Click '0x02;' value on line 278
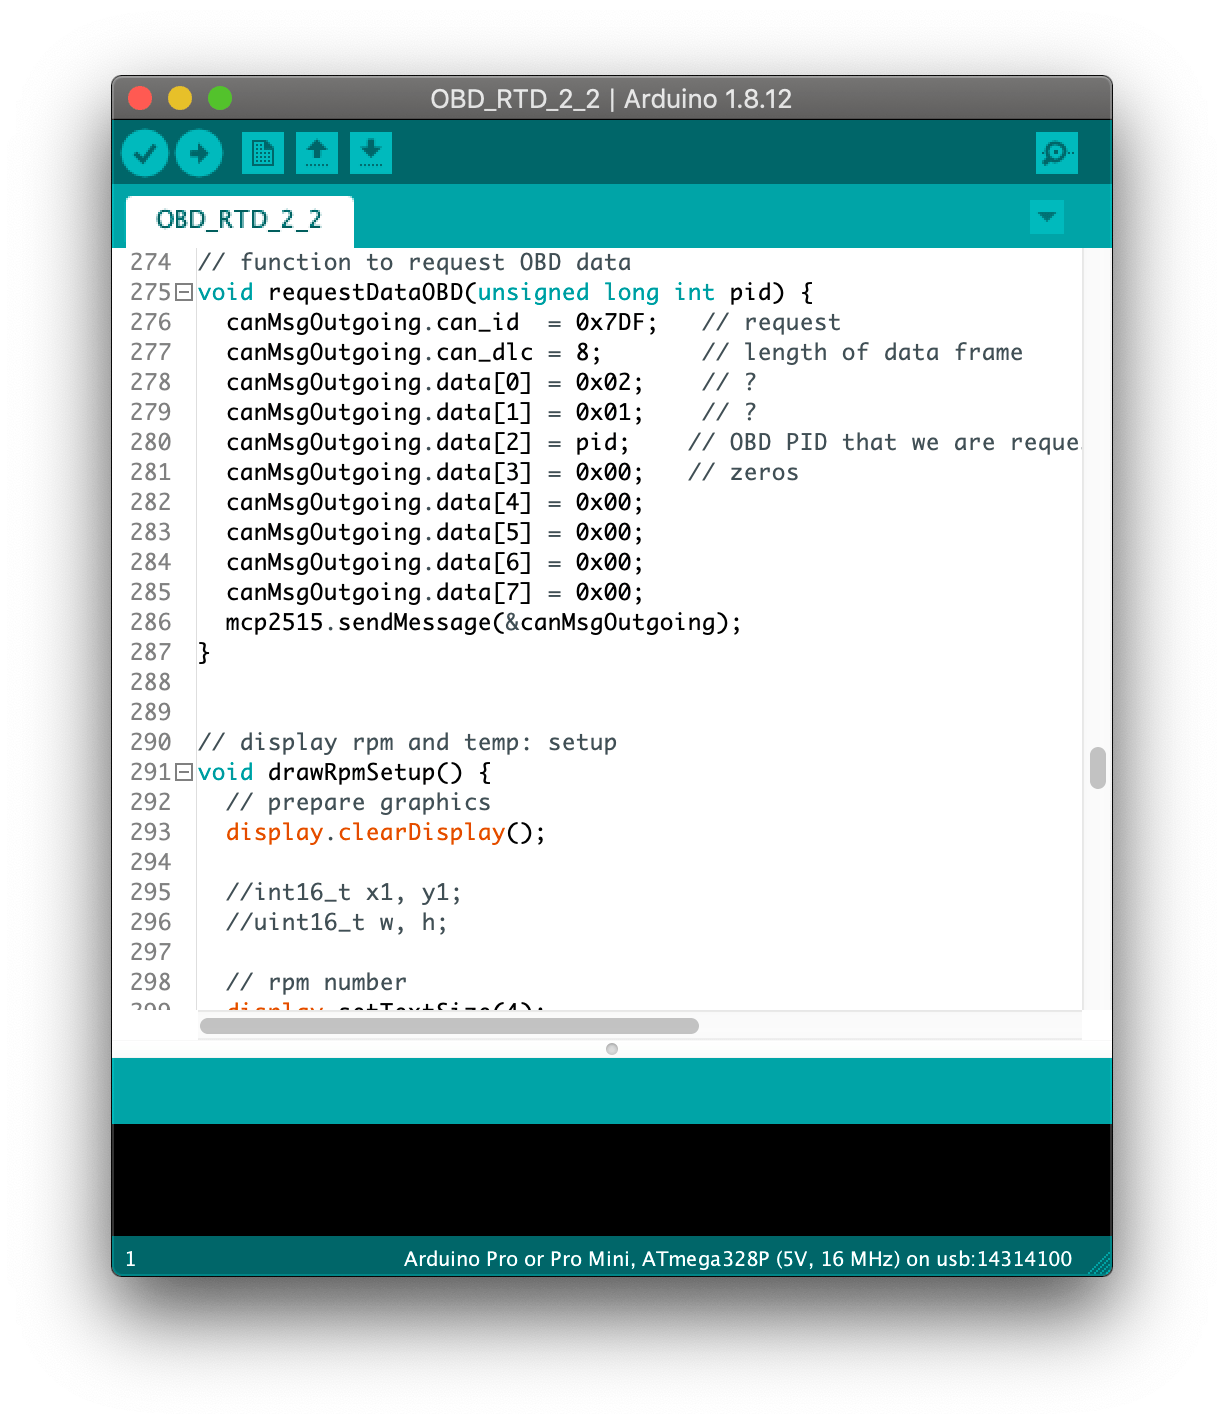This screenshot has width=1224, height=1424. (609, 382)
